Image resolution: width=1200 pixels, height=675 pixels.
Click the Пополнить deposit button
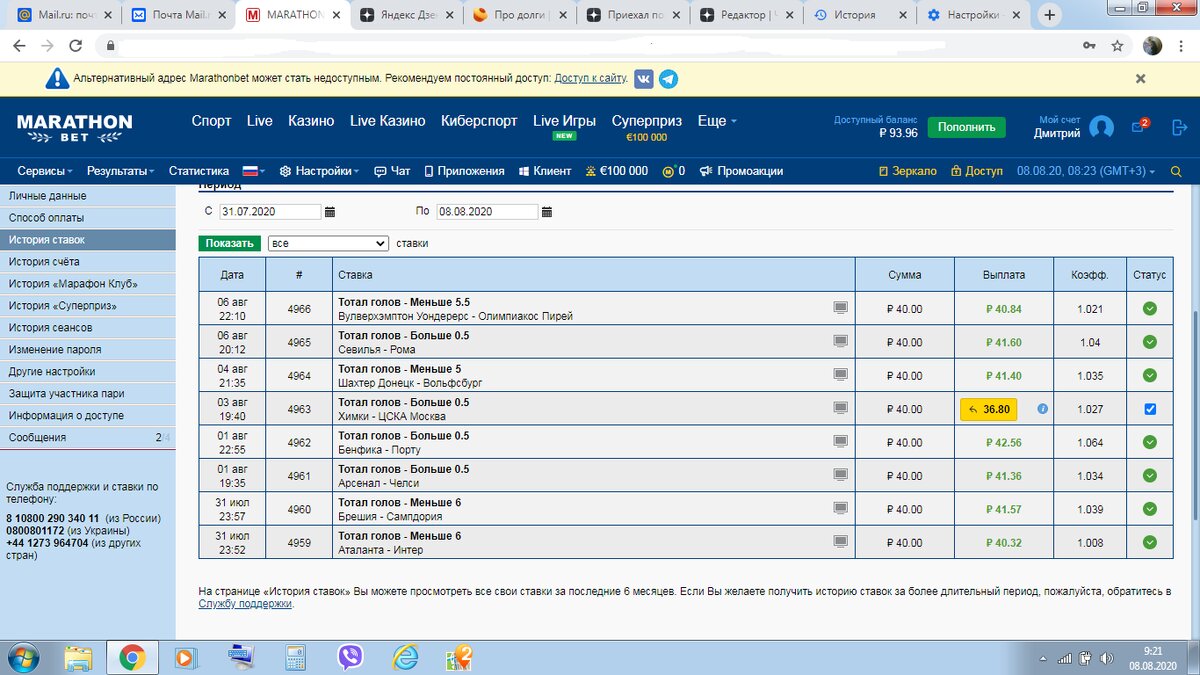966,127
